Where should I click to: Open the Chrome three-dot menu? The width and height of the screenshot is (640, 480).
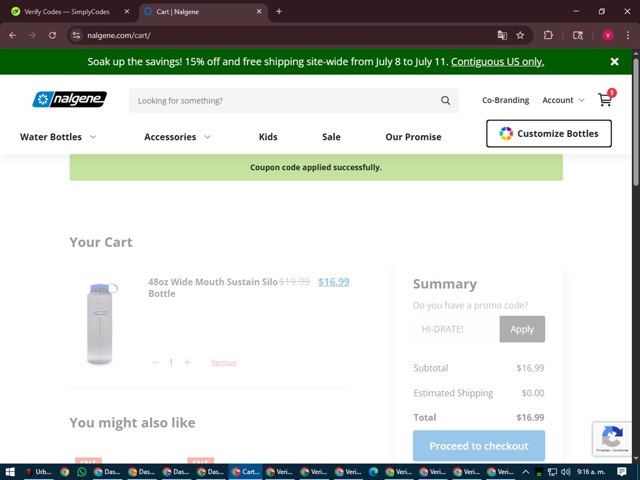point(628,36)
